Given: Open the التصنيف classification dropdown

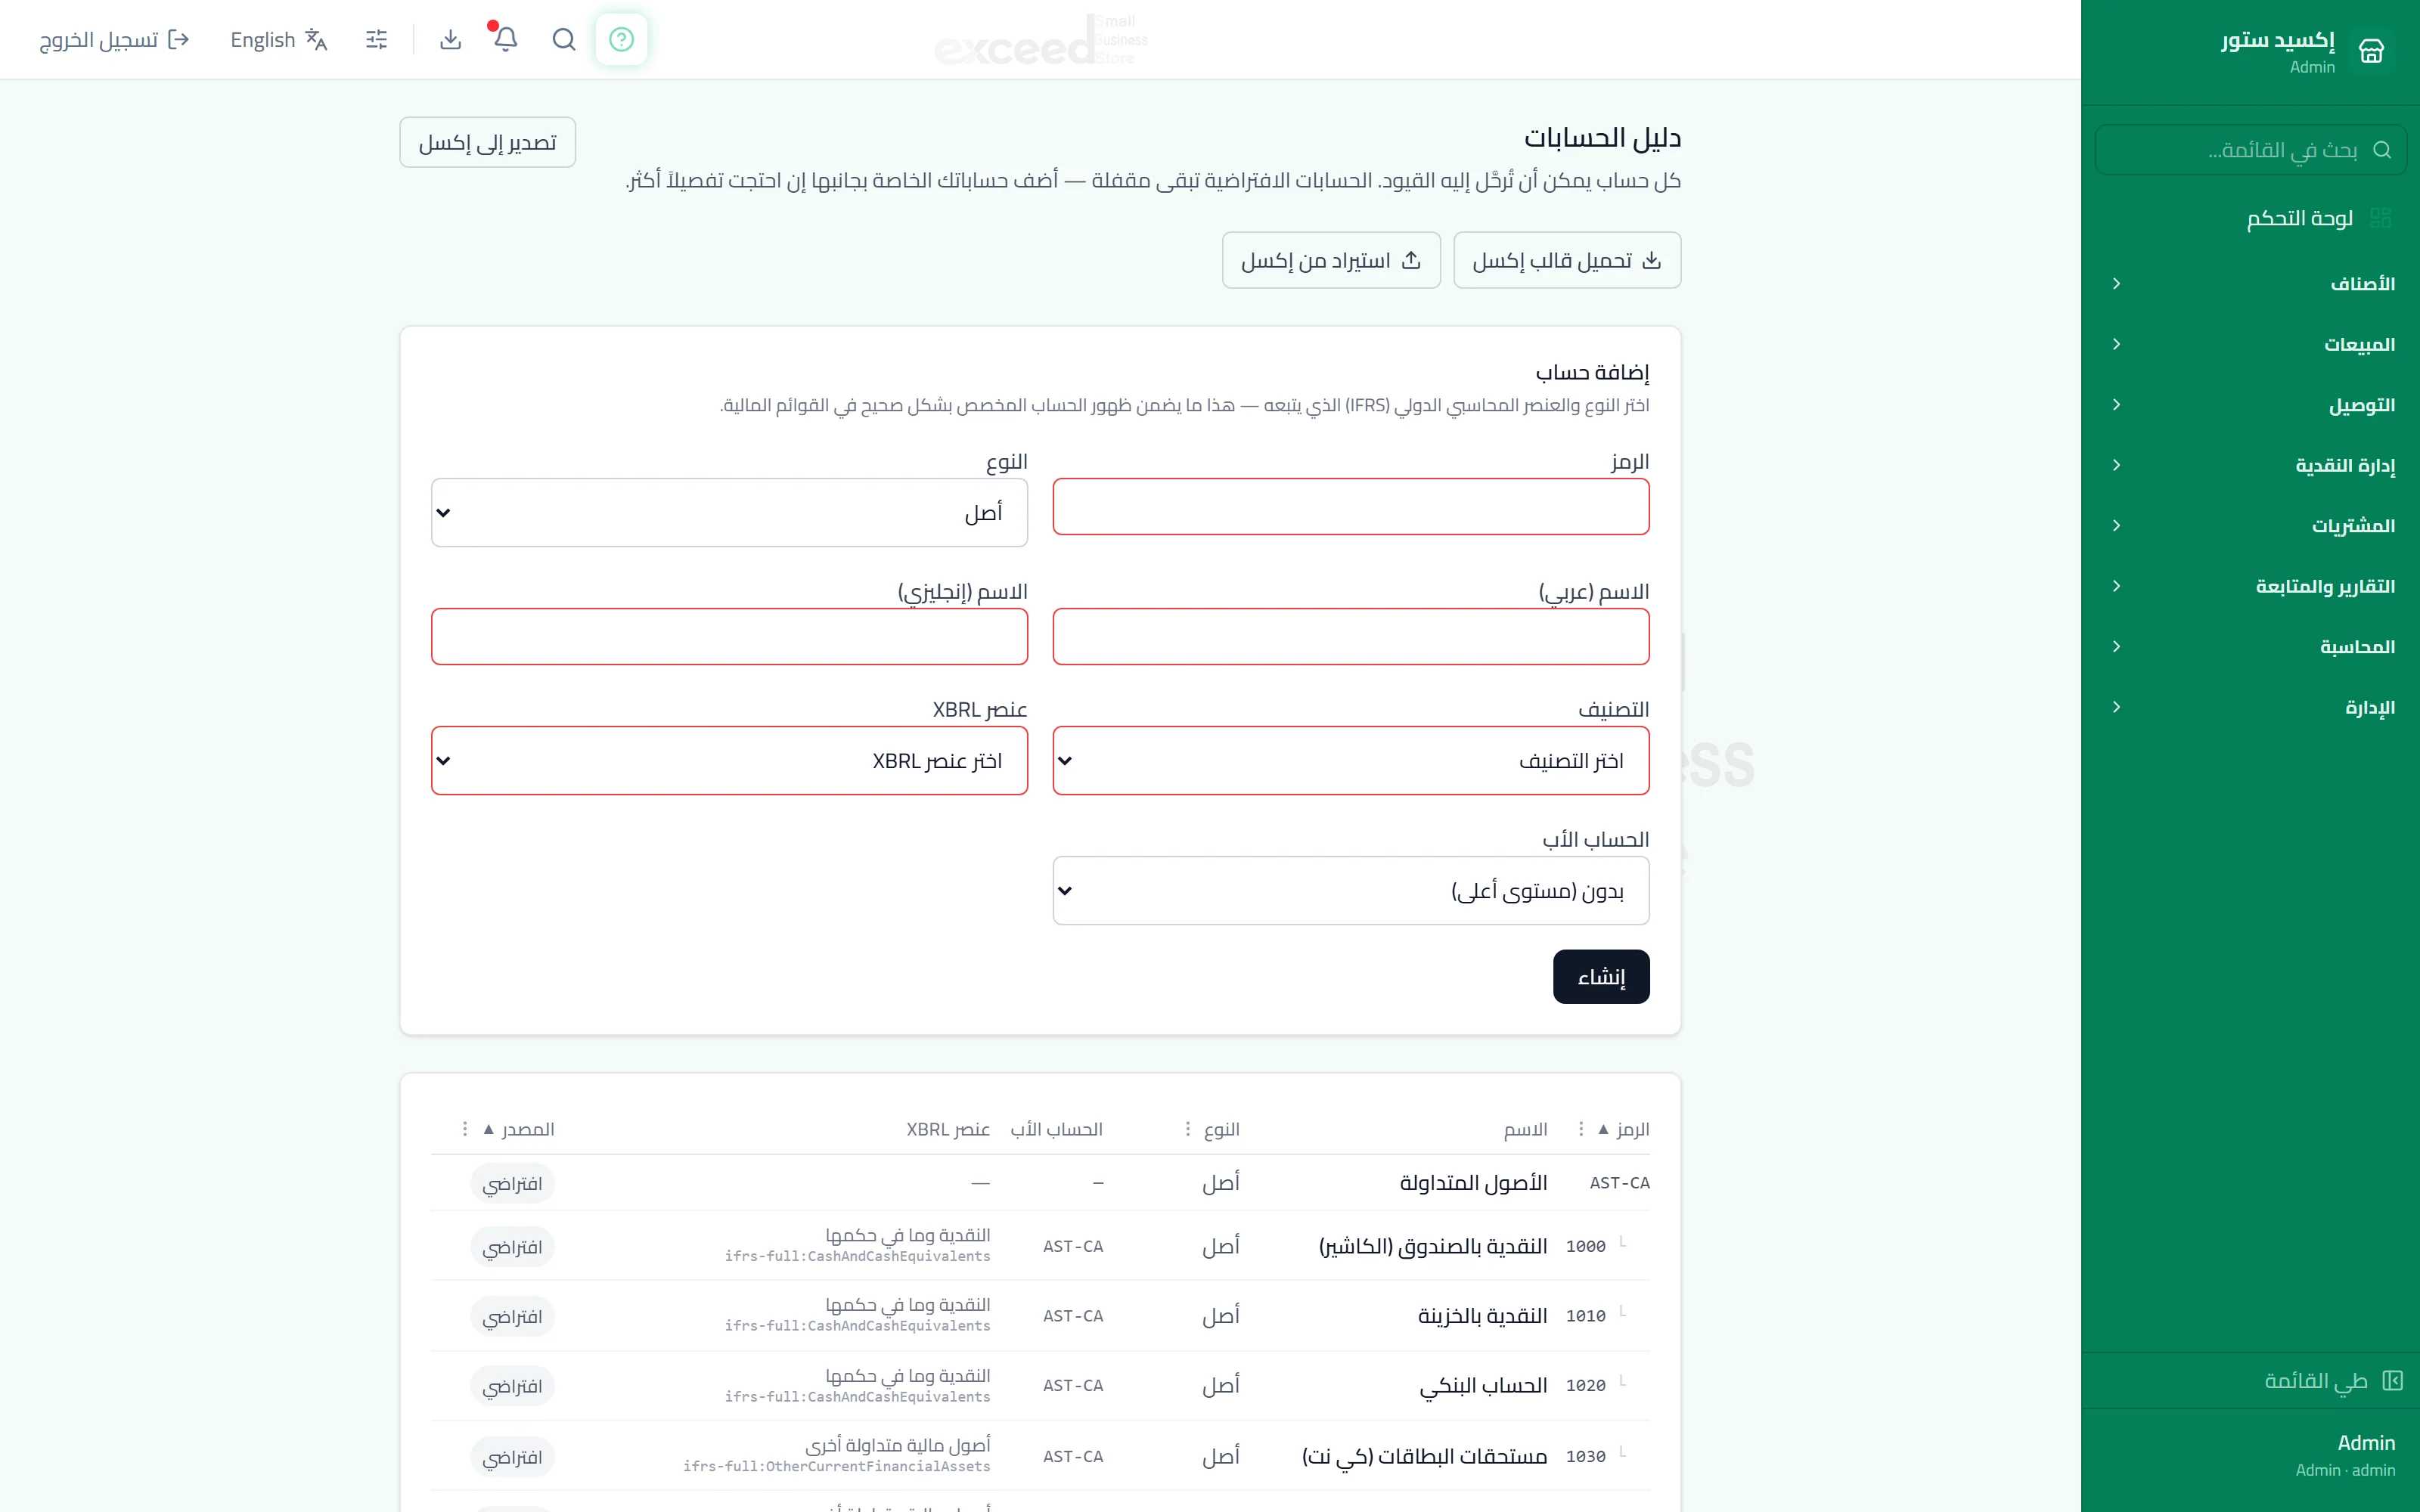Looking at the screenshot, I should pos(1350,760).
